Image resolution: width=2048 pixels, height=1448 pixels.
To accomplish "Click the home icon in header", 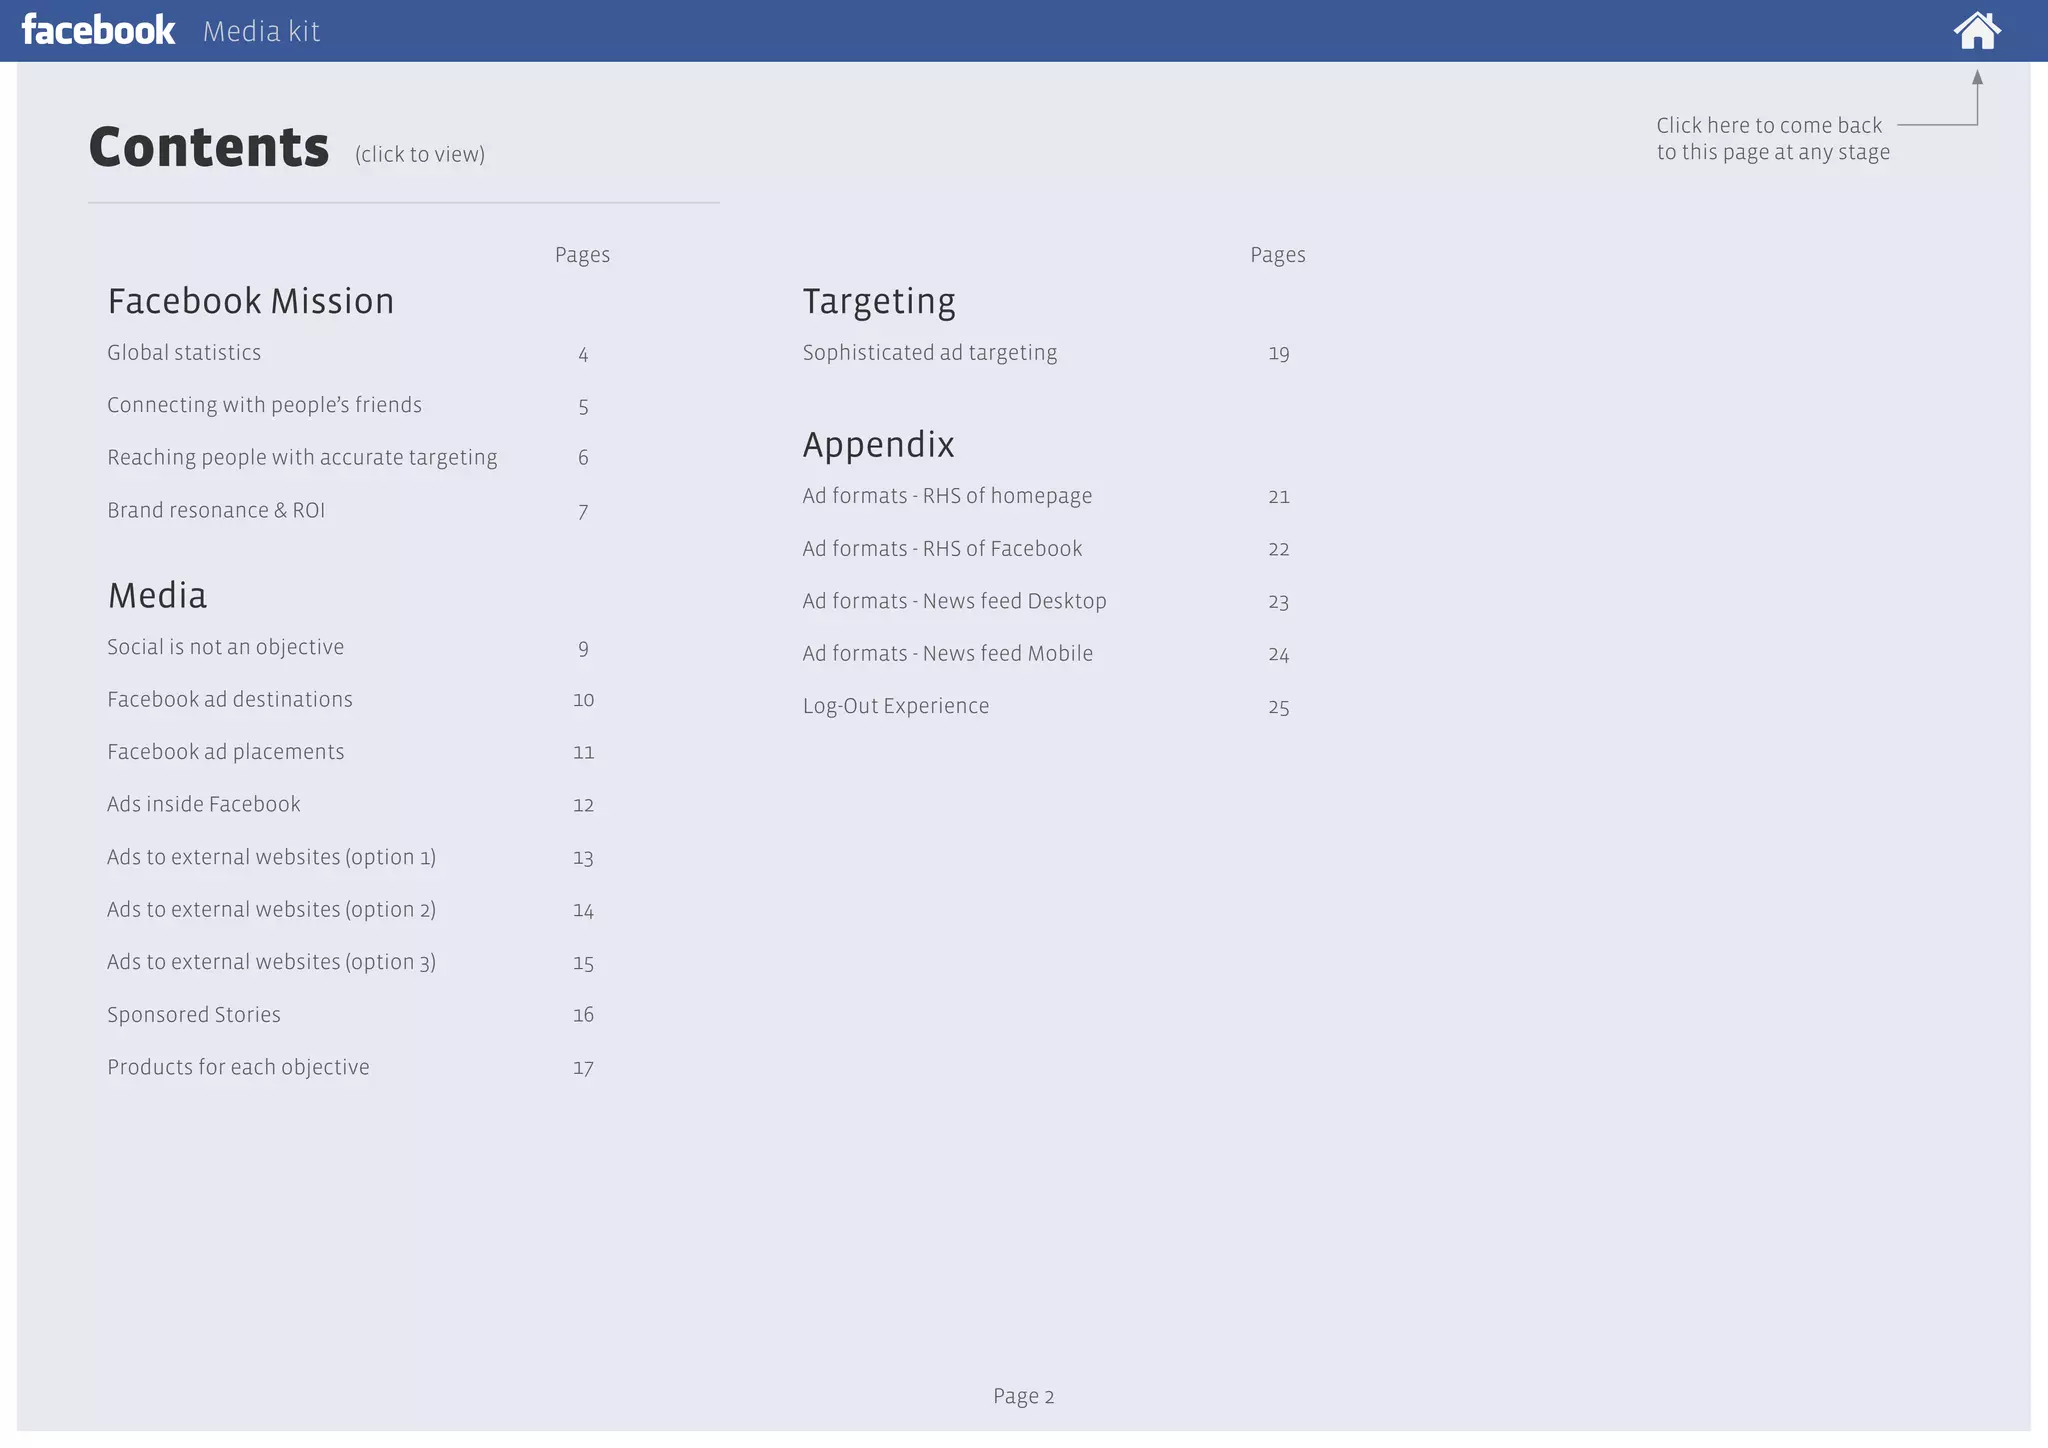I will 1976,31.
